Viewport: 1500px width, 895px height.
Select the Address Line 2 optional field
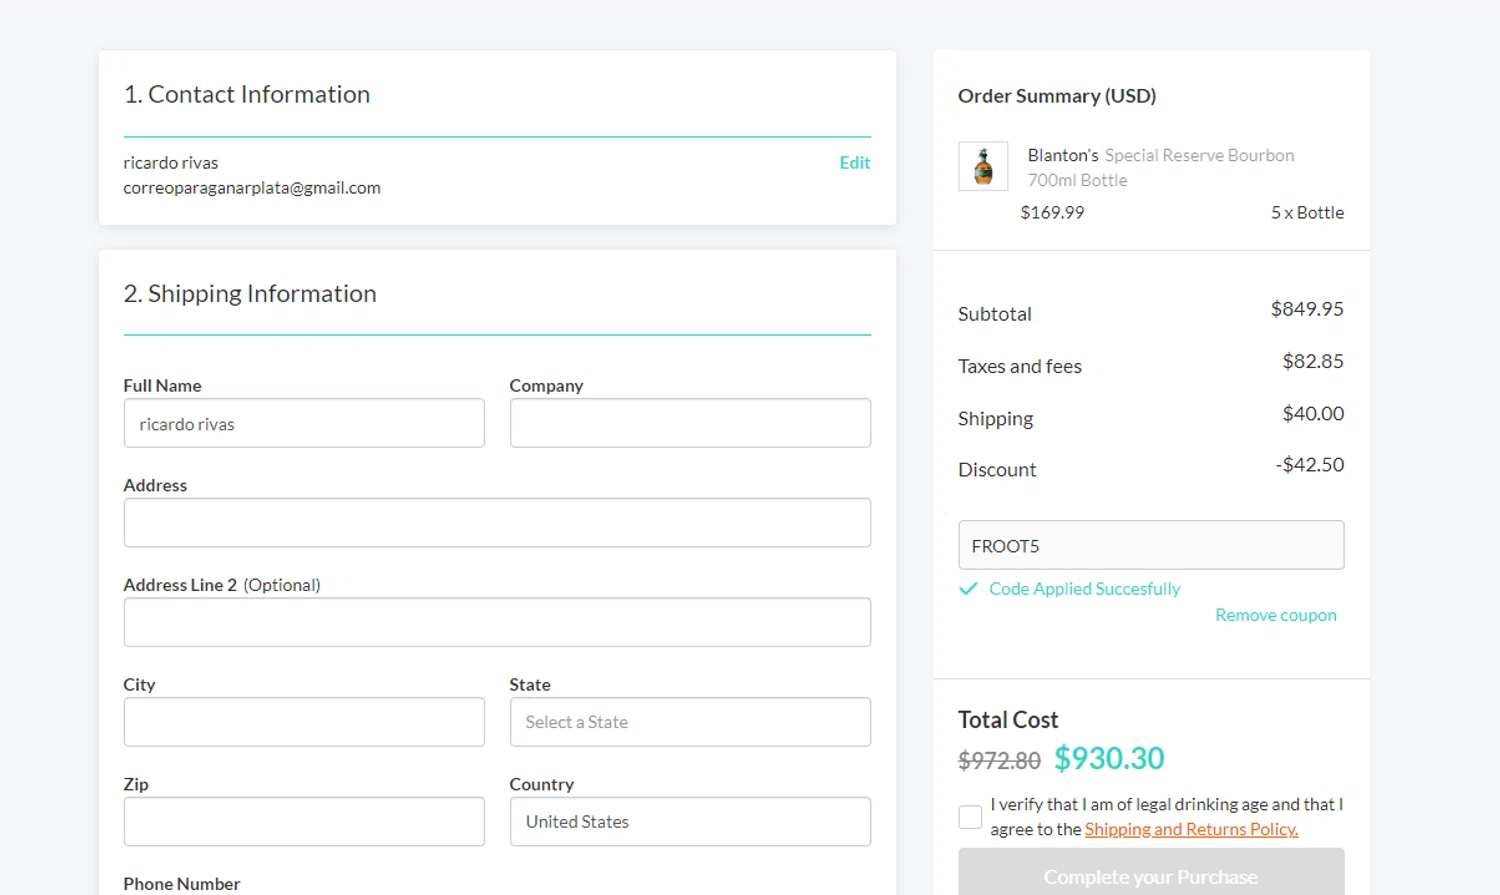point(497,622)
